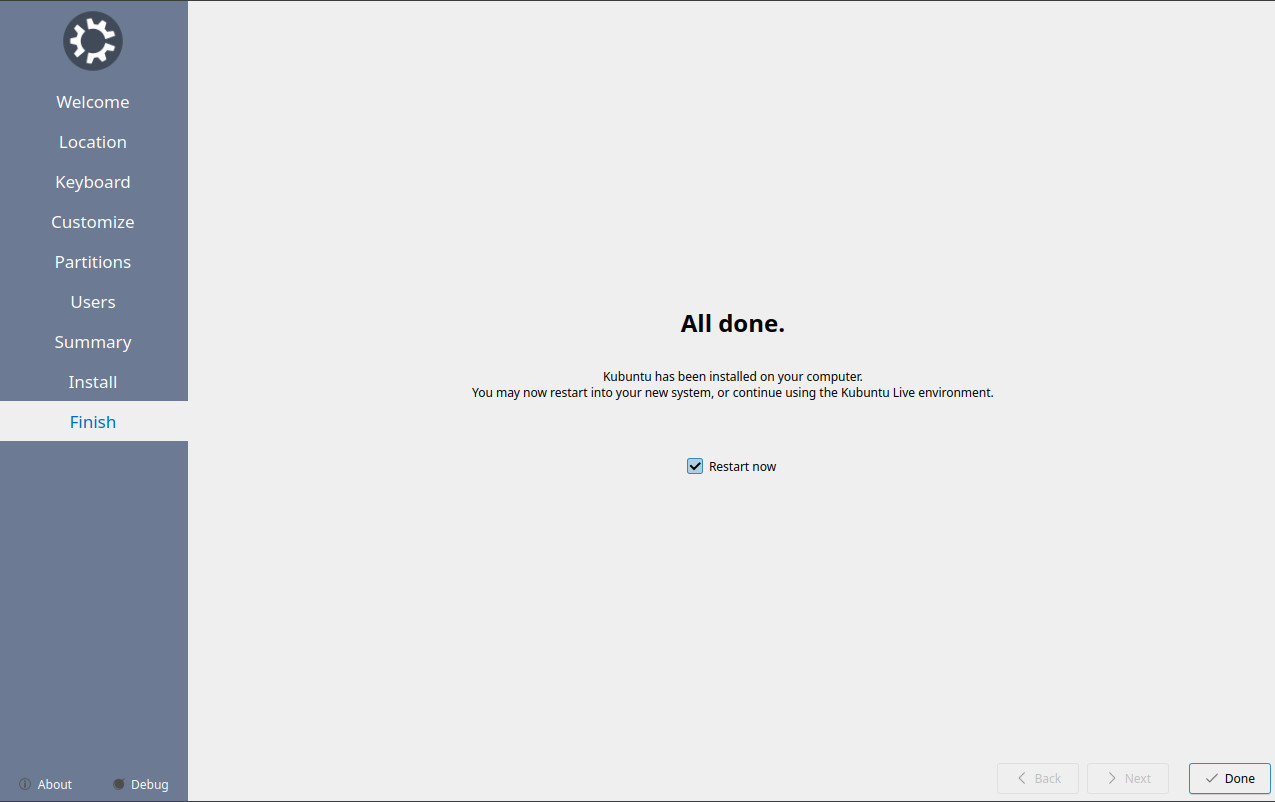
Task: Toggle the Debug information panel
Action: click(140, 784)
